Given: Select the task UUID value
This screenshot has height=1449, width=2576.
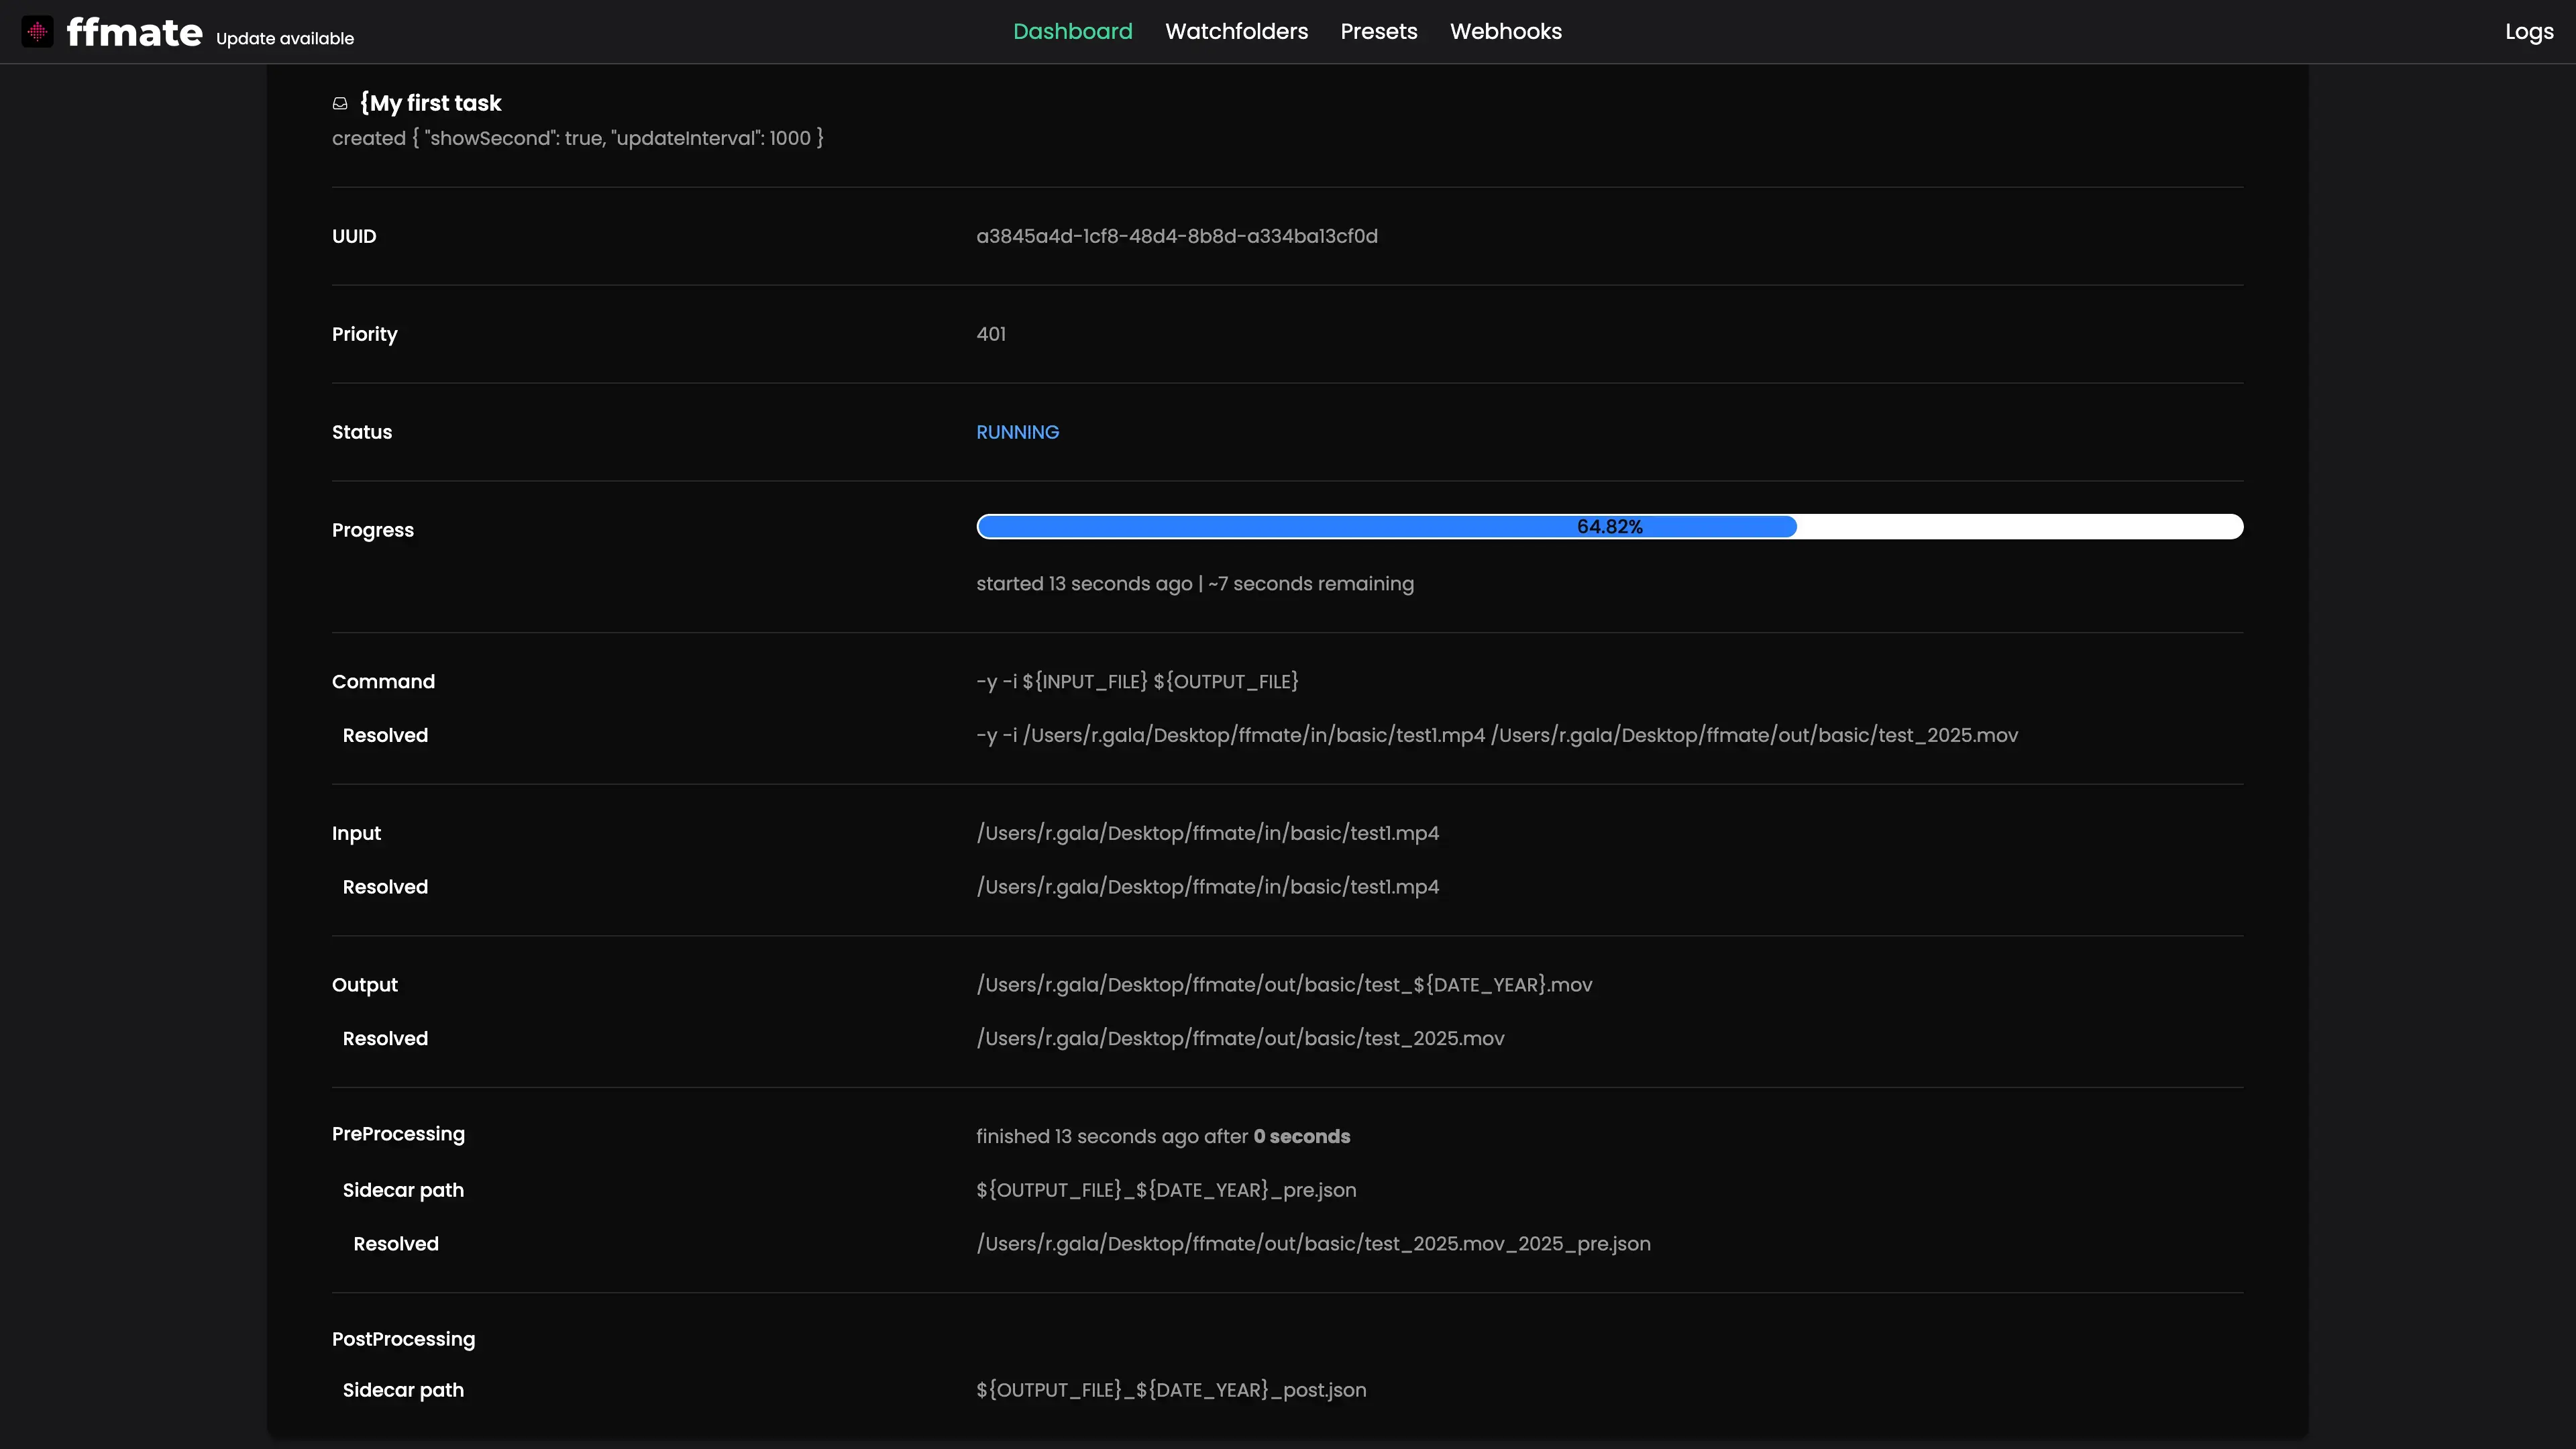Looking at the screenshot, I should click(x=1176, y=236).
